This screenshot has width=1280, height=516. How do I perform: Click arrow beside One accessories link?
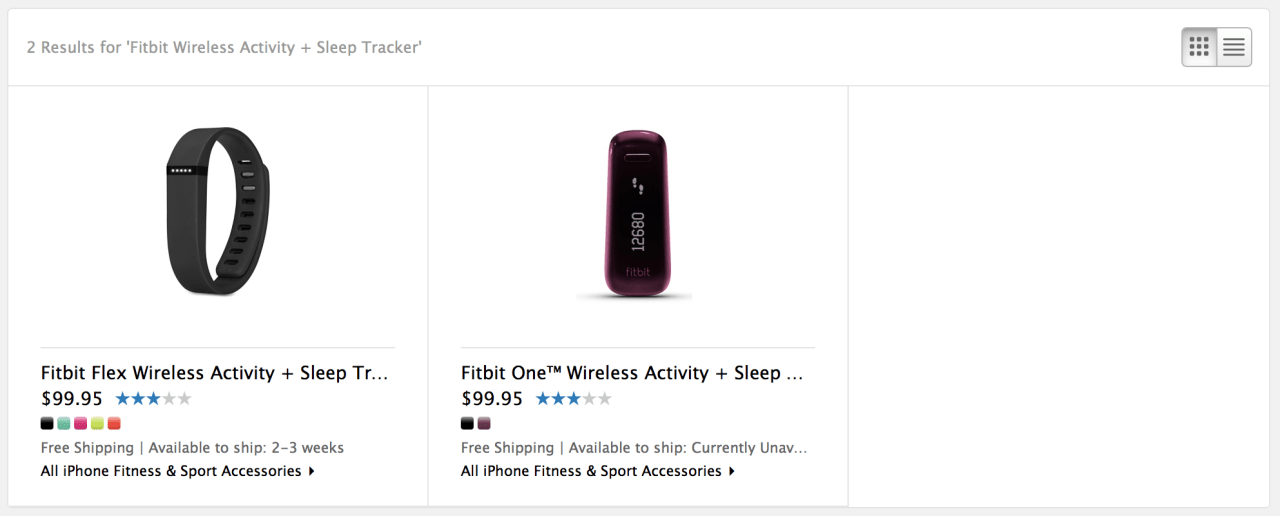[x=732, y=471]
